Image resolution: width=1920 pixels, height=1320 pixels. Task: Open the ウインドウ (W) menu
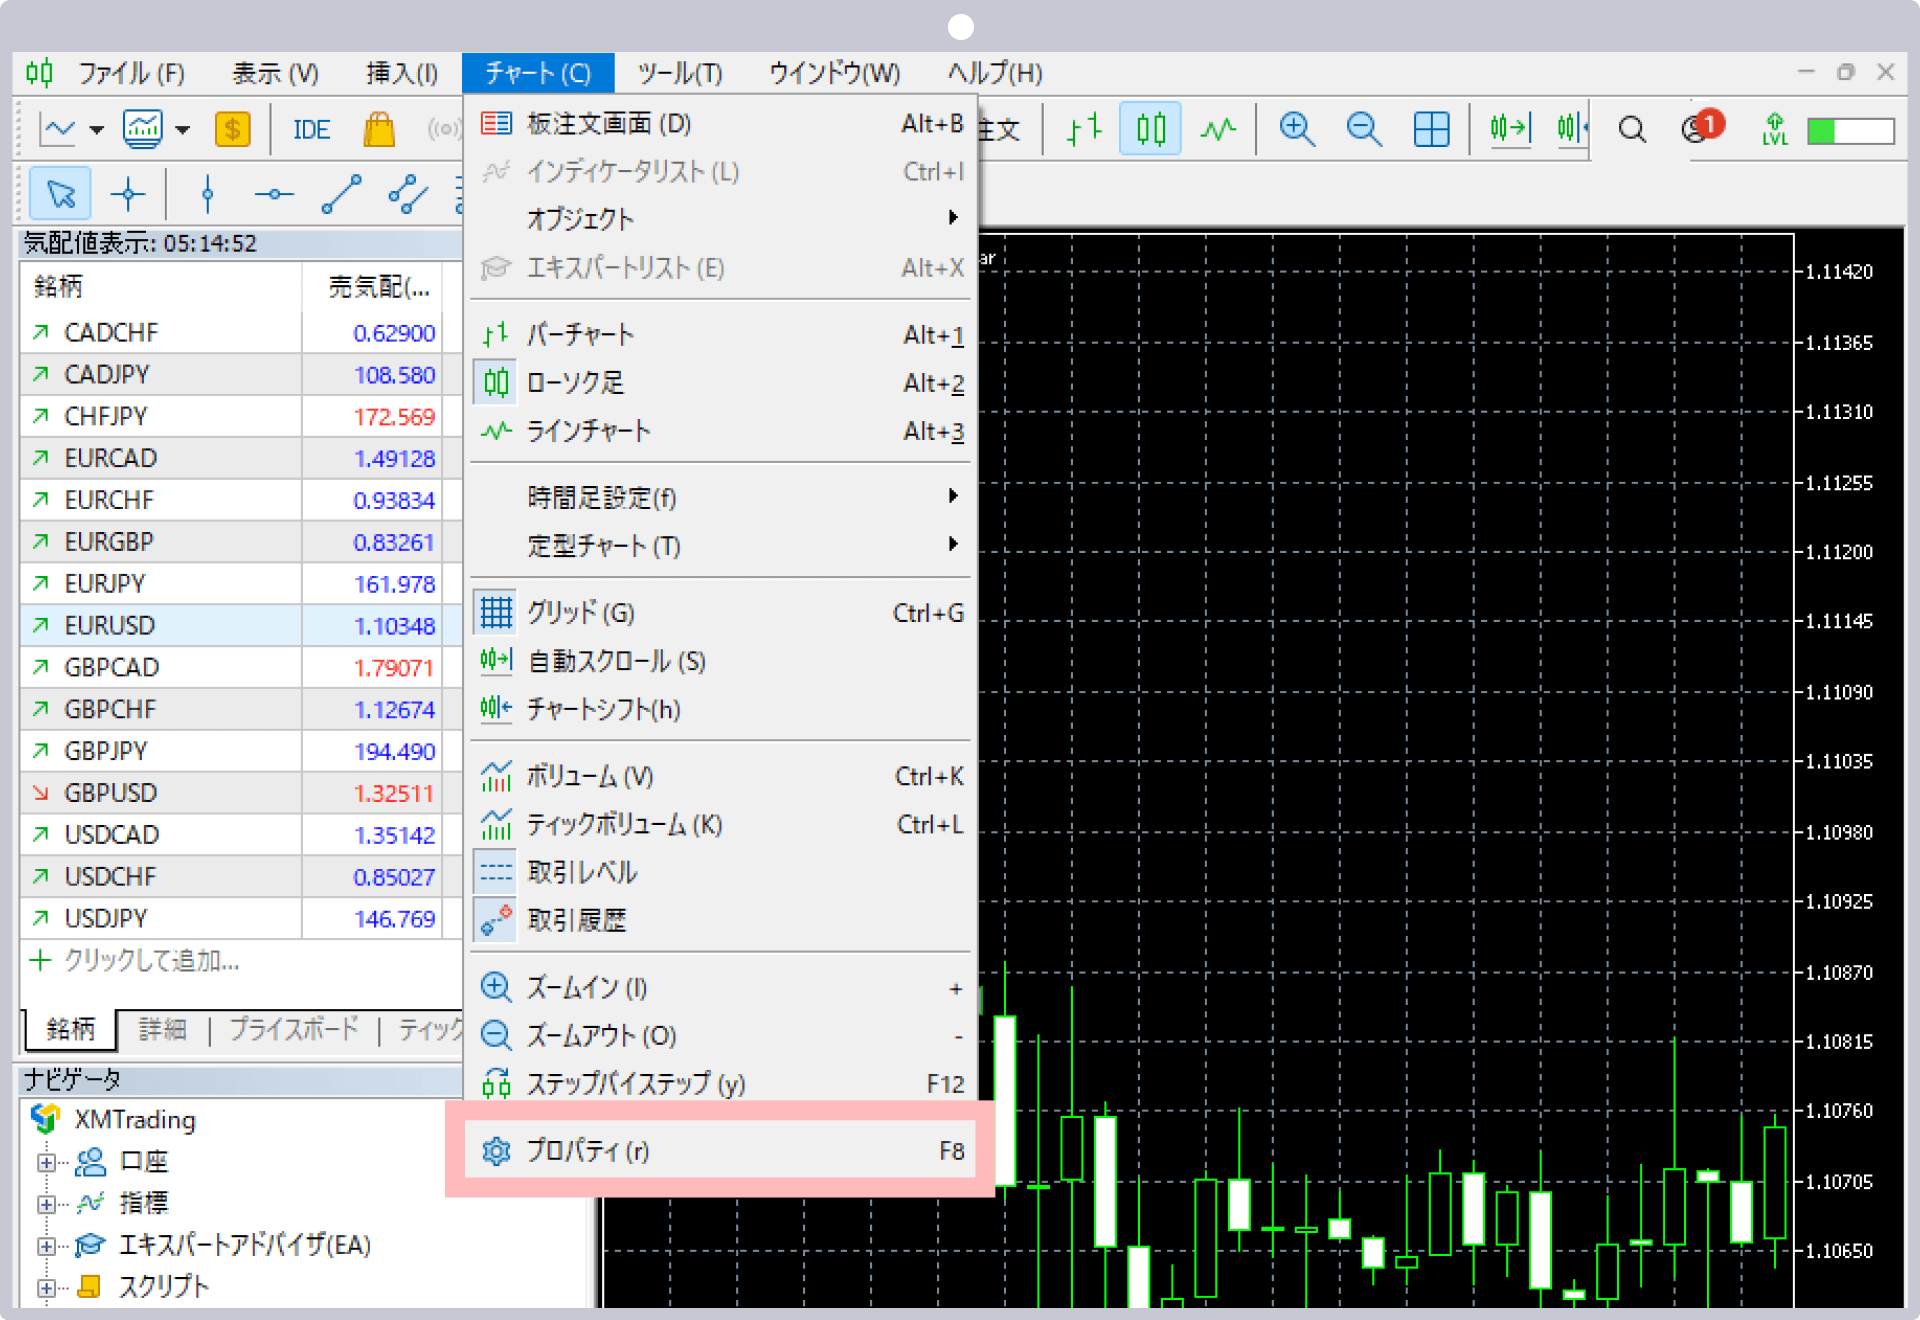[x=834, y=73]
